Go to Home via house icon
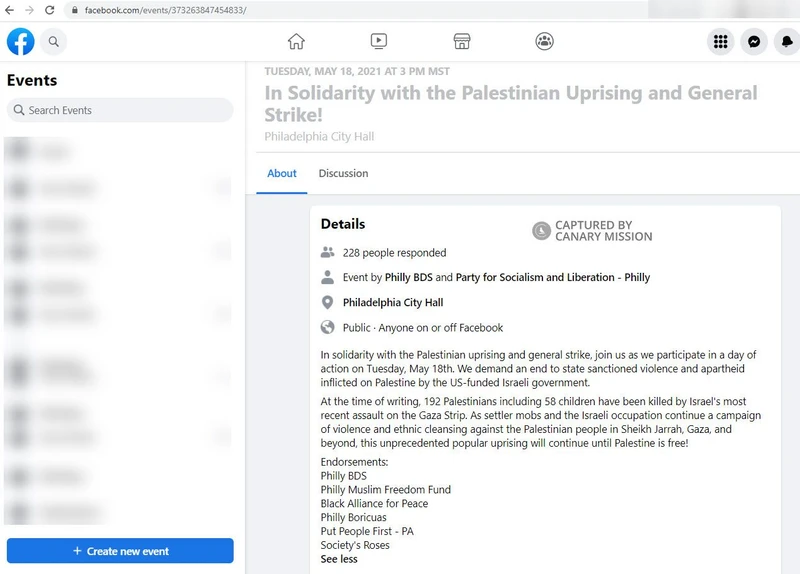The image size is (800, 574). pos(296,41)
